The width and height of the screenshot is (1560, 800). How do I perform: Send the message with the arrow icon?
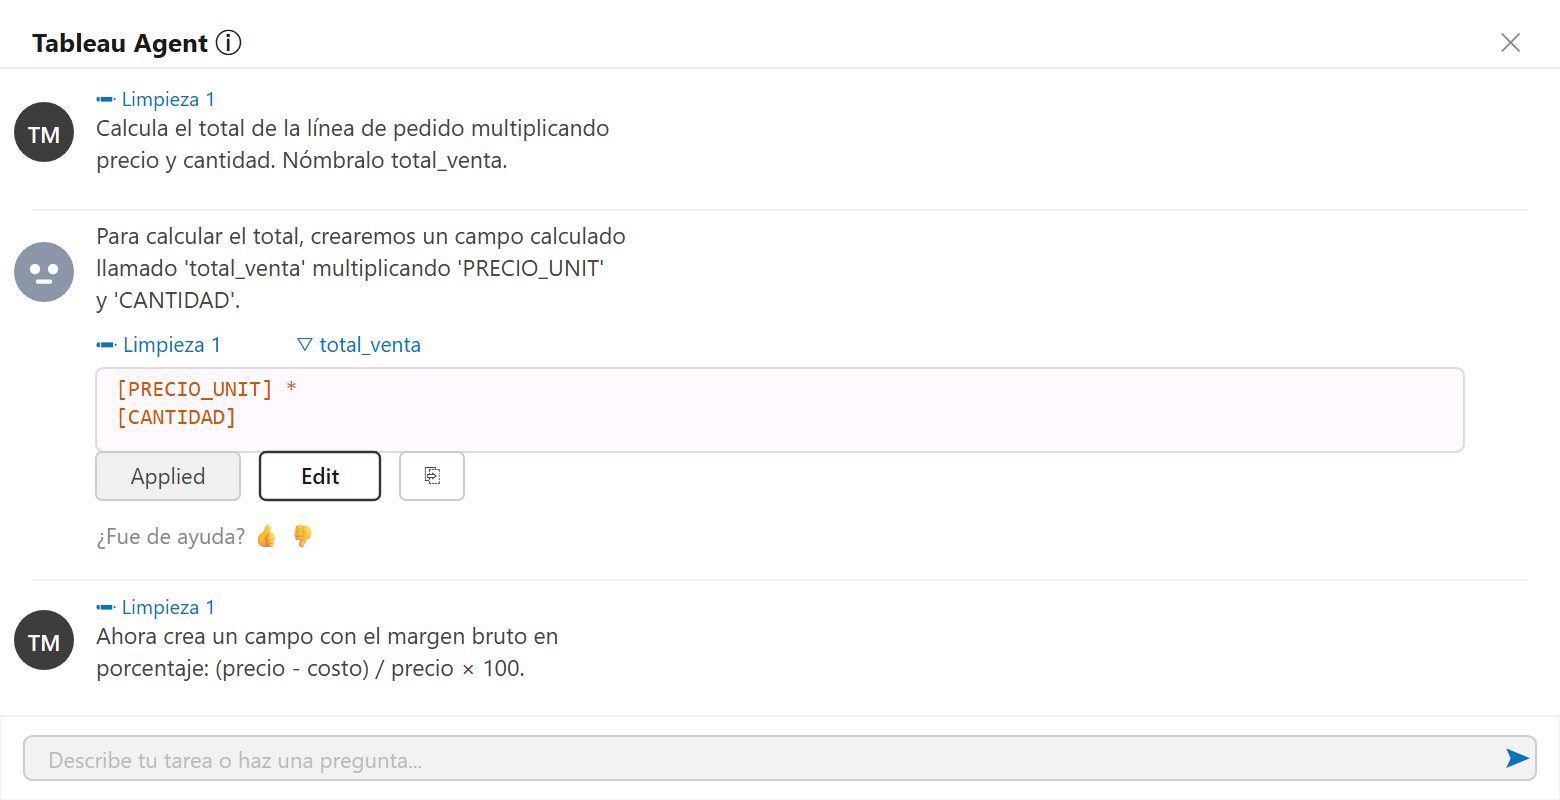click(1517, 759)
